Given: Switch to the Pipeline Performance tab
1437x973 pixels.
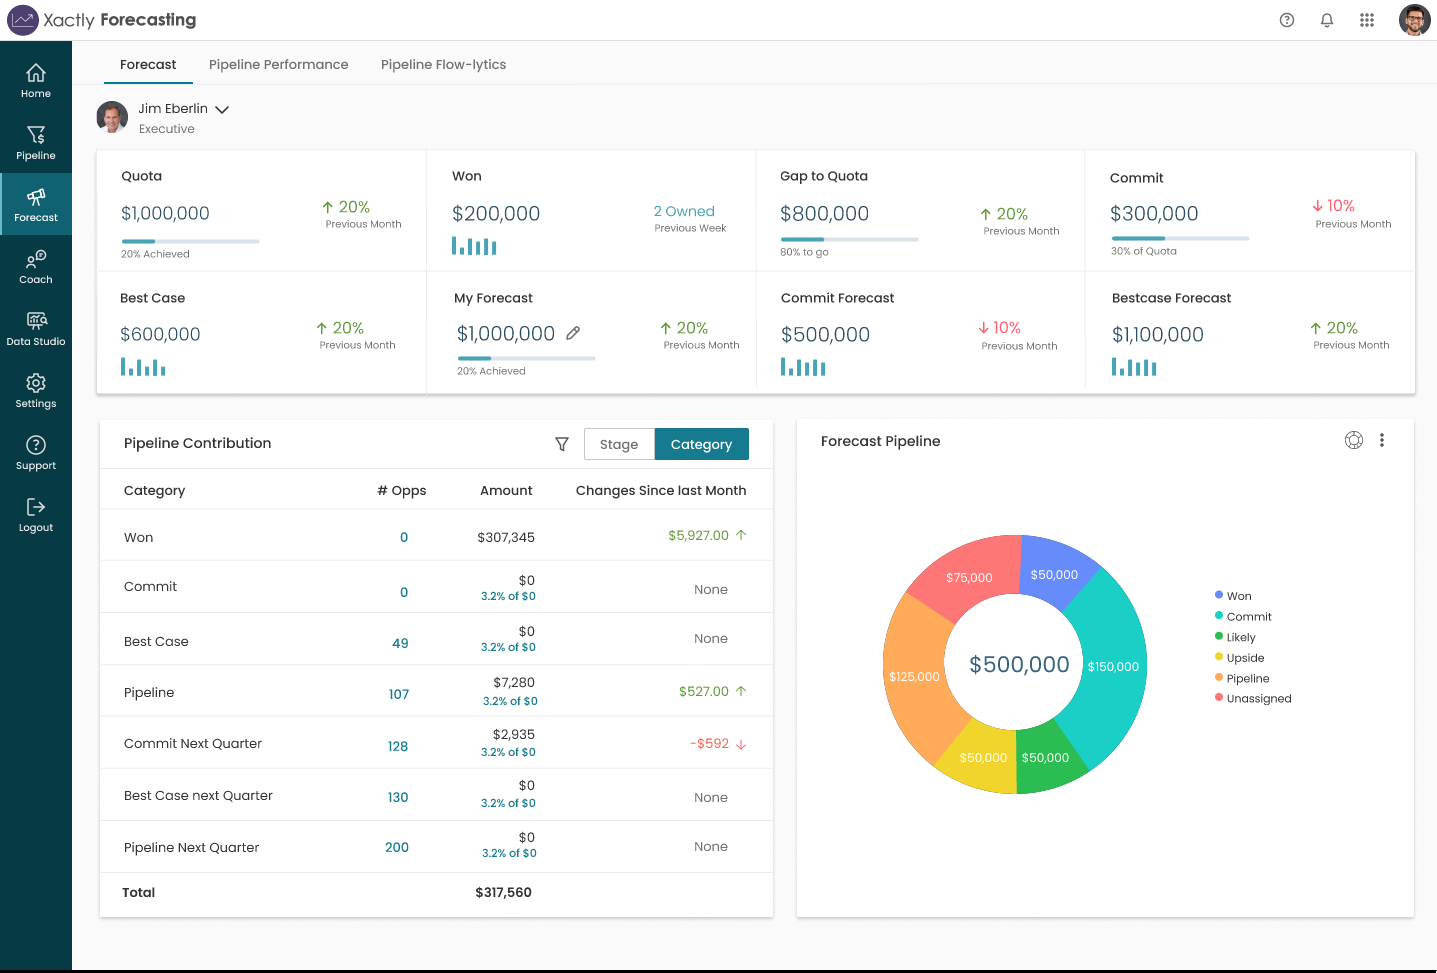Looking at the screenshot, I should 278,64.
